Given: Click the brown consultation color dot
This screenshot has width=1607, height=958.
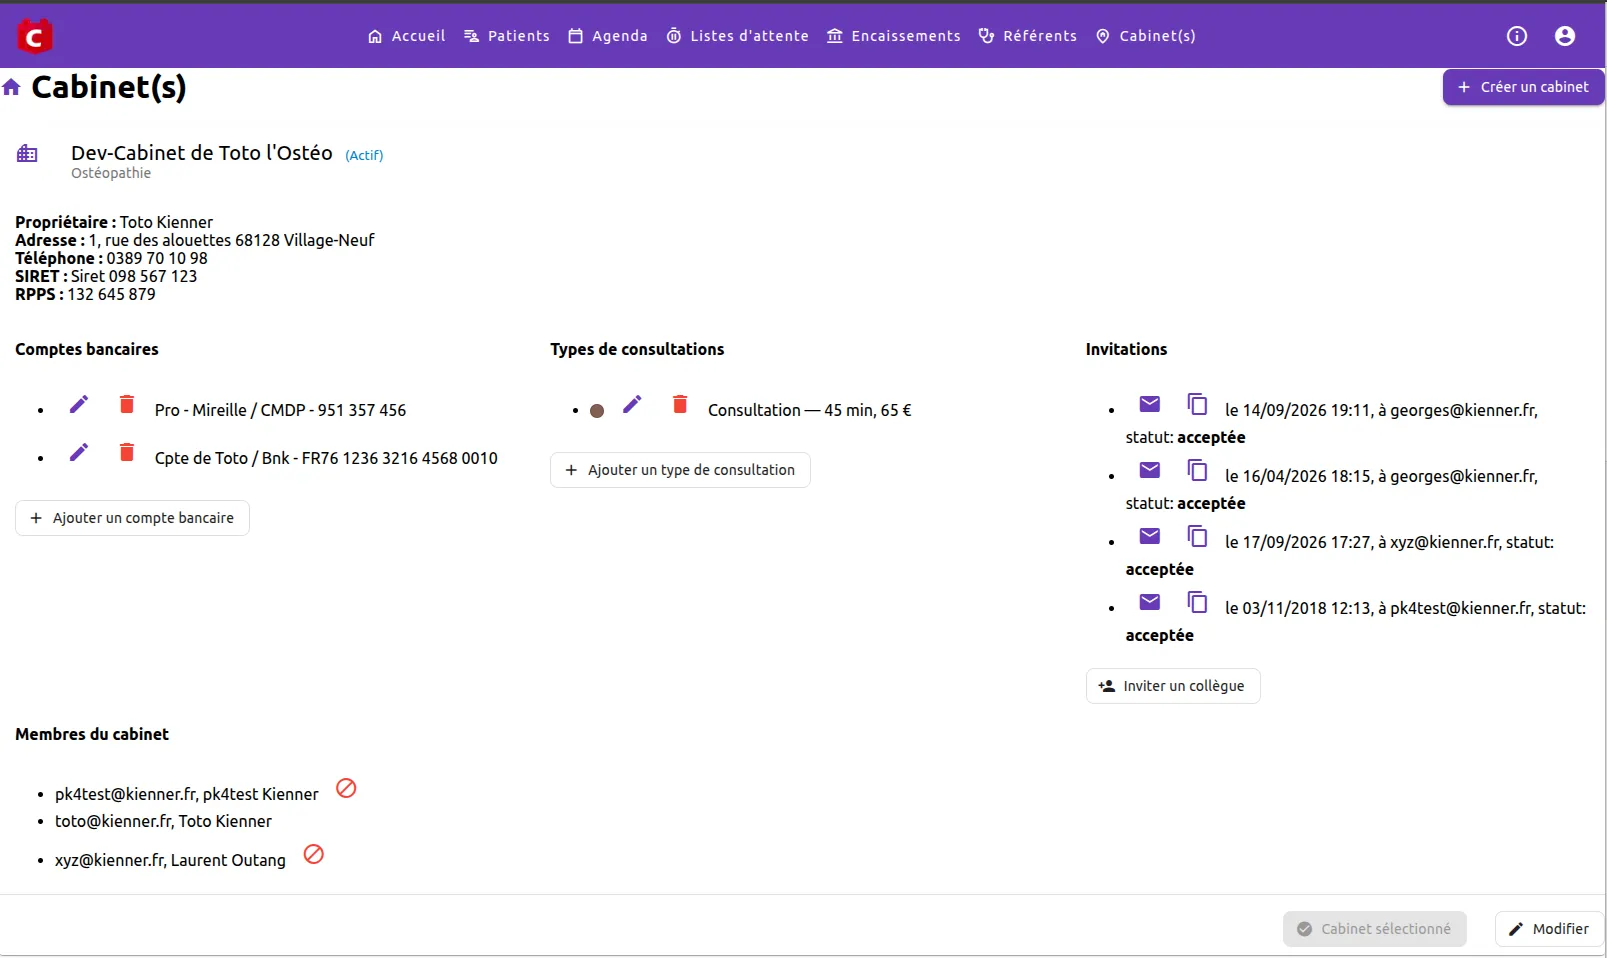Looking at the screenshot, I should coord(597,411).
